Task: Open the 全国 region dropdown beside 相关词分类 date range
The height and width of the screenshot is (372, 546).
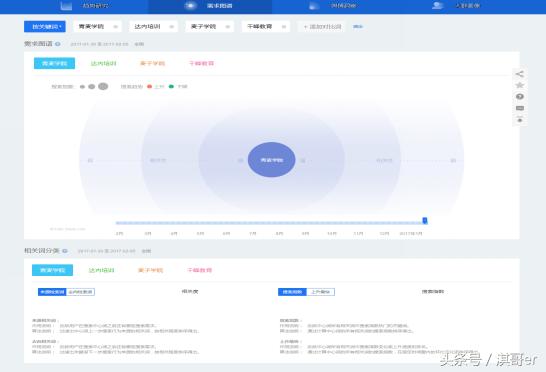Action: (146, 251)
